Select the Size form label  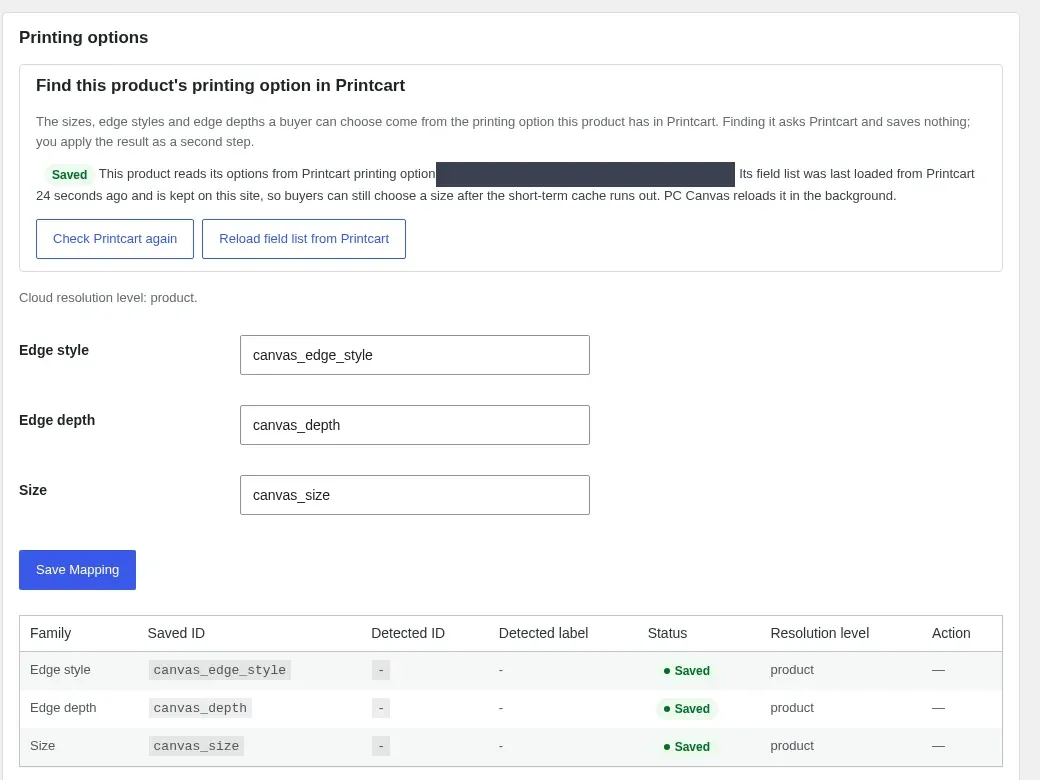(x=33, y=490)
